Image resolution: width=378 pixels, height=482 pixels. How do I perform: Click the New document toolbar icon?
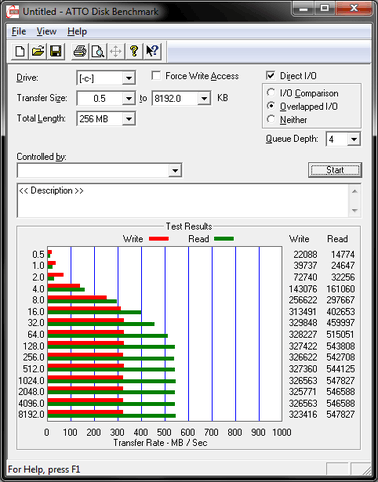[x=20, y=51]
